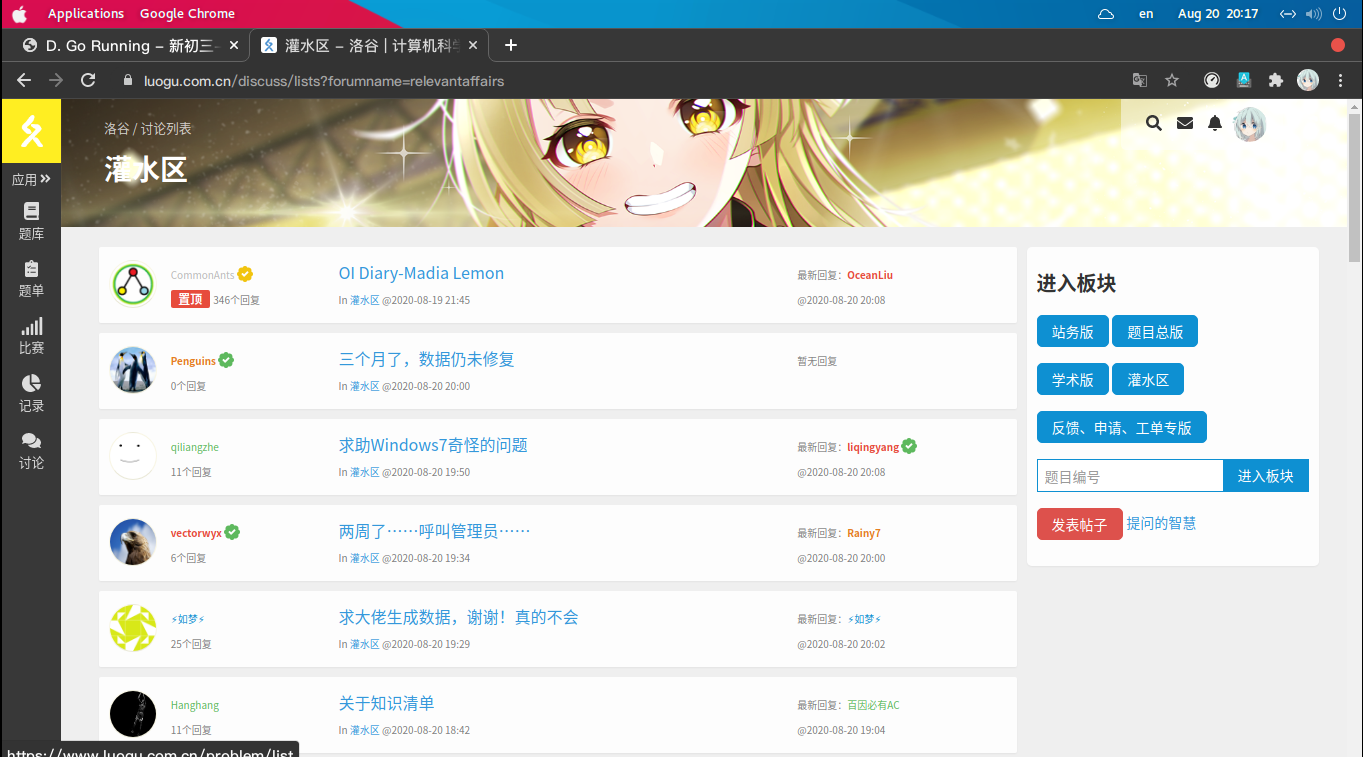The height and width of the screenshot is (757, 1363).
Task: Open the Chrome profile avatar in toolbar
Action: coord(1308,80)
